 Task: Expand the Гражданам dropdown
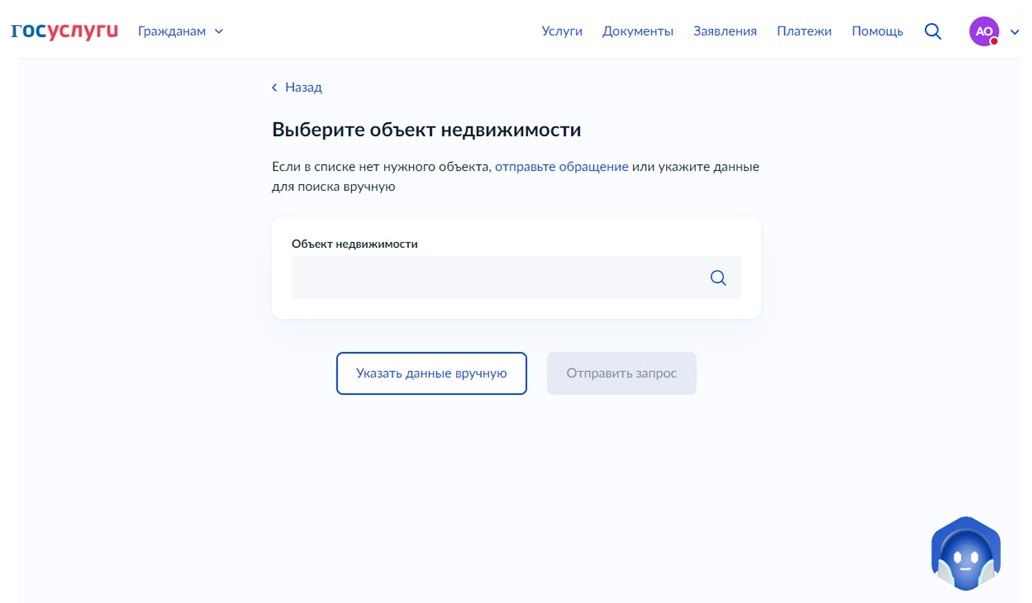180,31
